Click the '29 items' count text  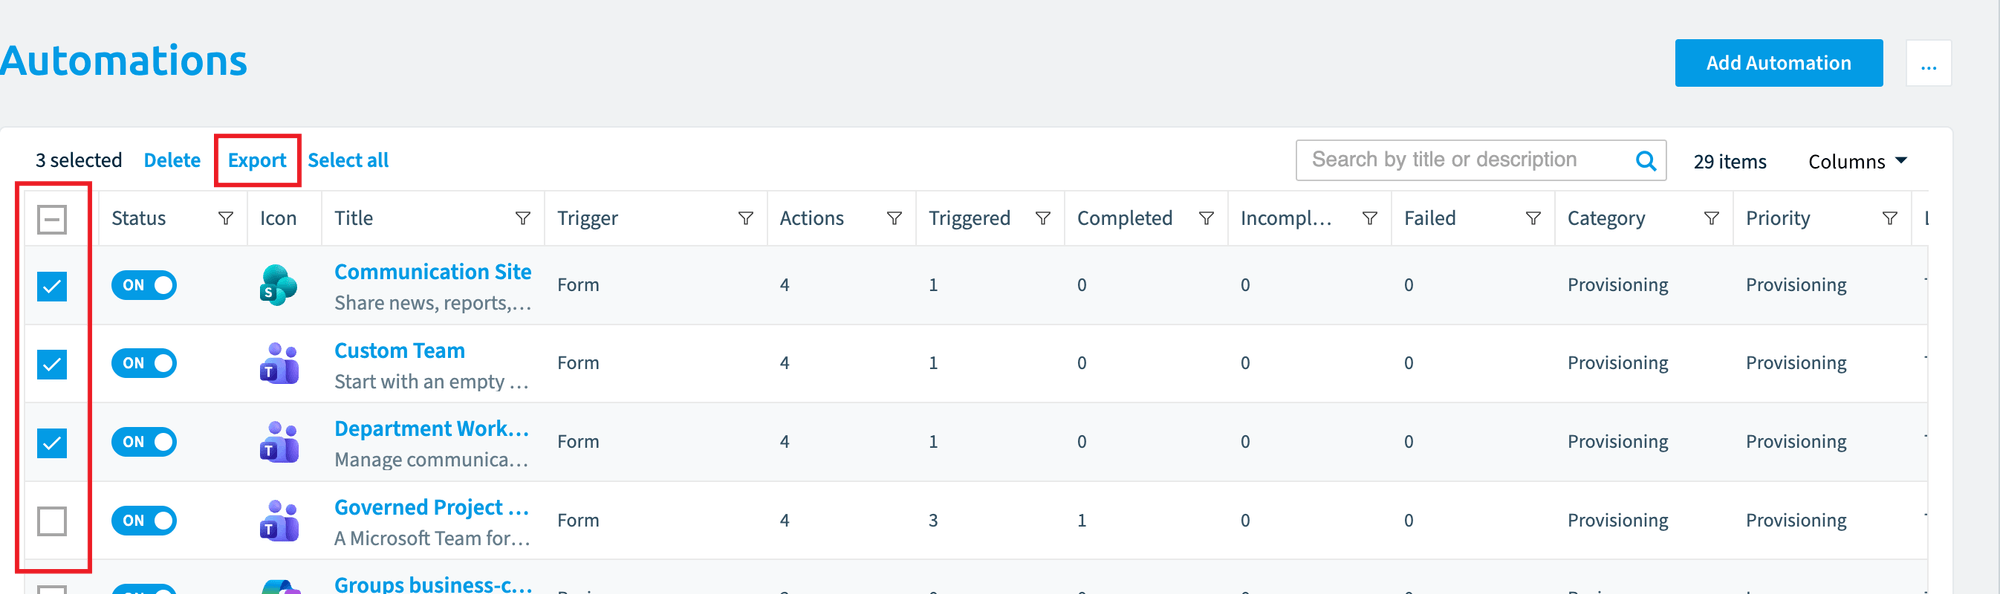click(x=1730, y=161)
